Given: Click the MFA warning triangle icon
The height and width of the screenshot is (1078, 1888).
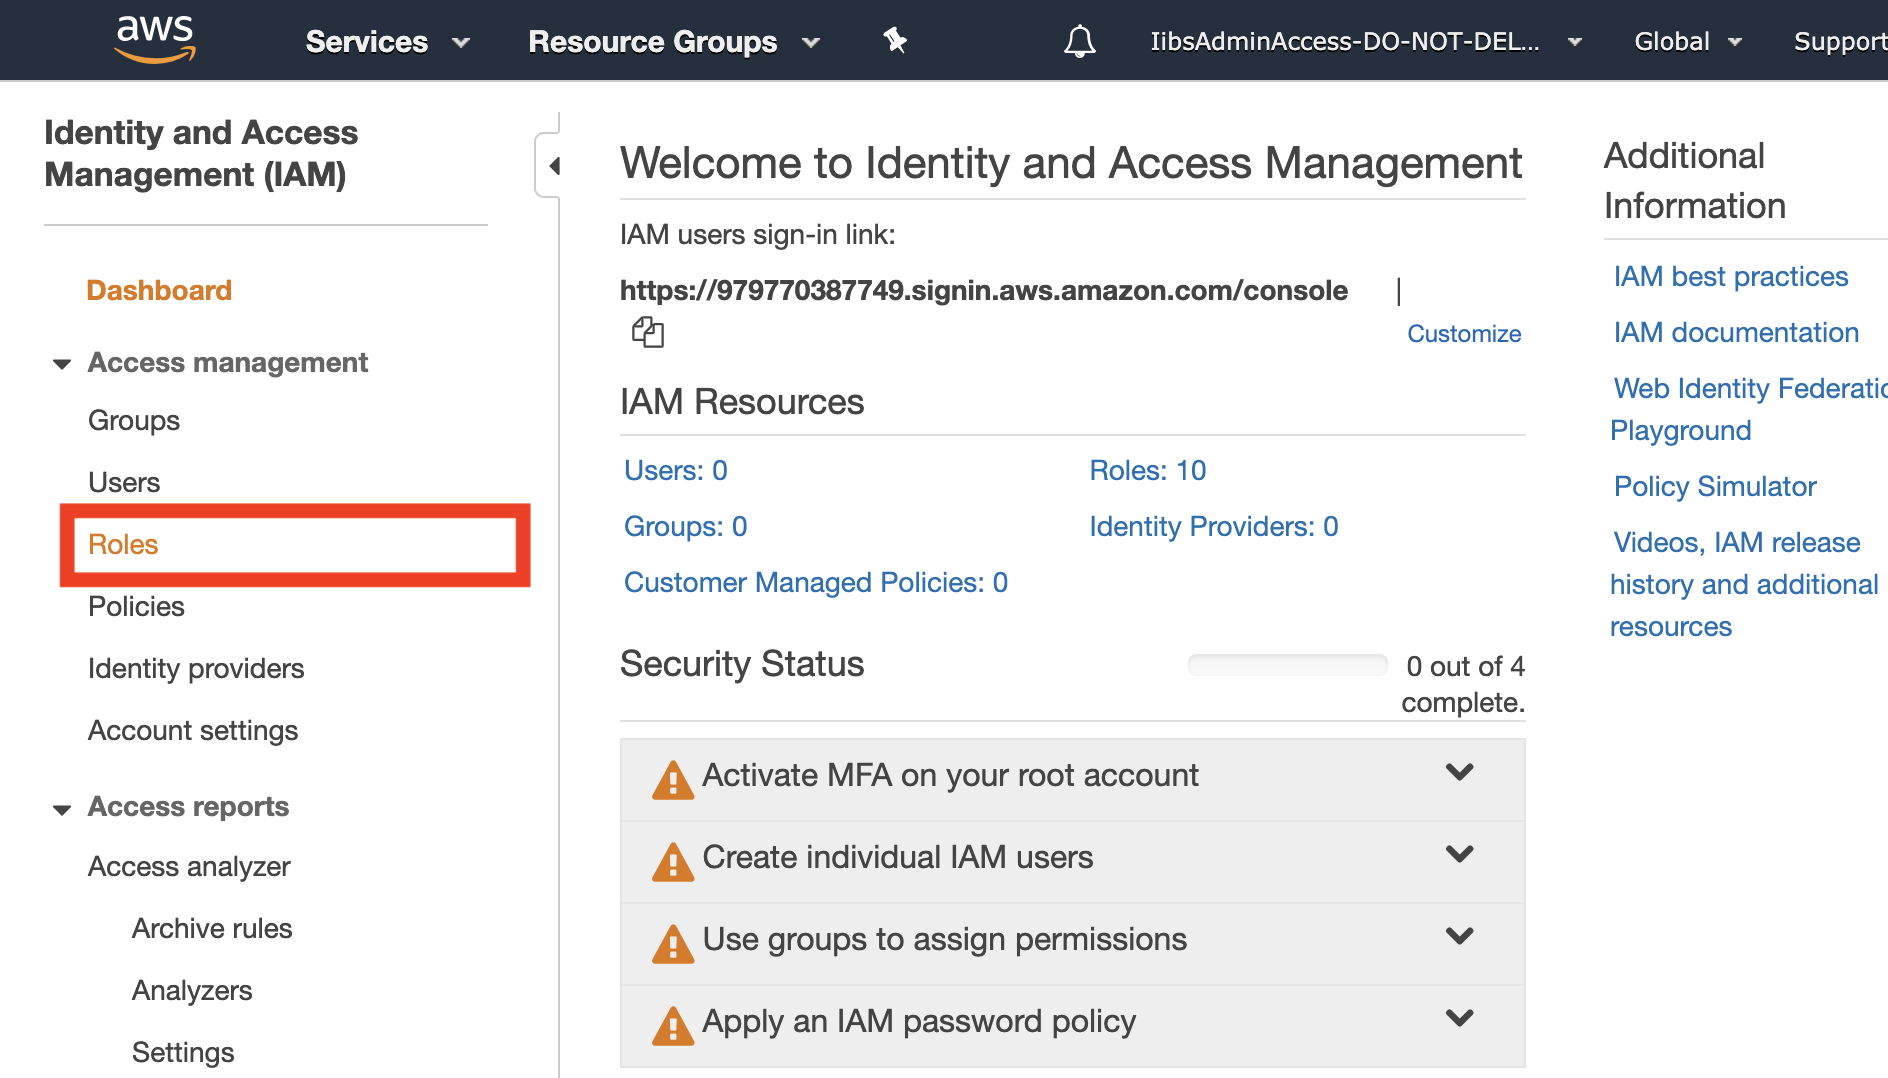Looking at the screenshot, I should [673, 780].
